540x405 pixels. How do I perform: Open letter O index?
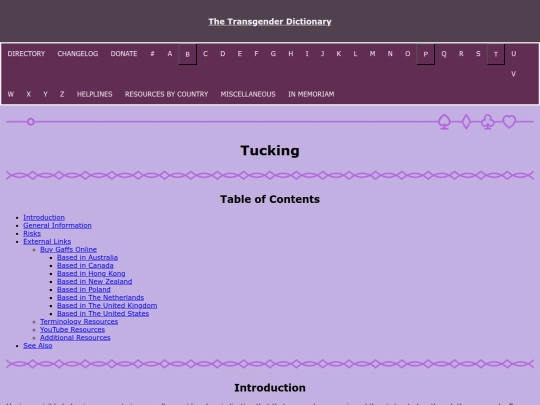point(407,54)
